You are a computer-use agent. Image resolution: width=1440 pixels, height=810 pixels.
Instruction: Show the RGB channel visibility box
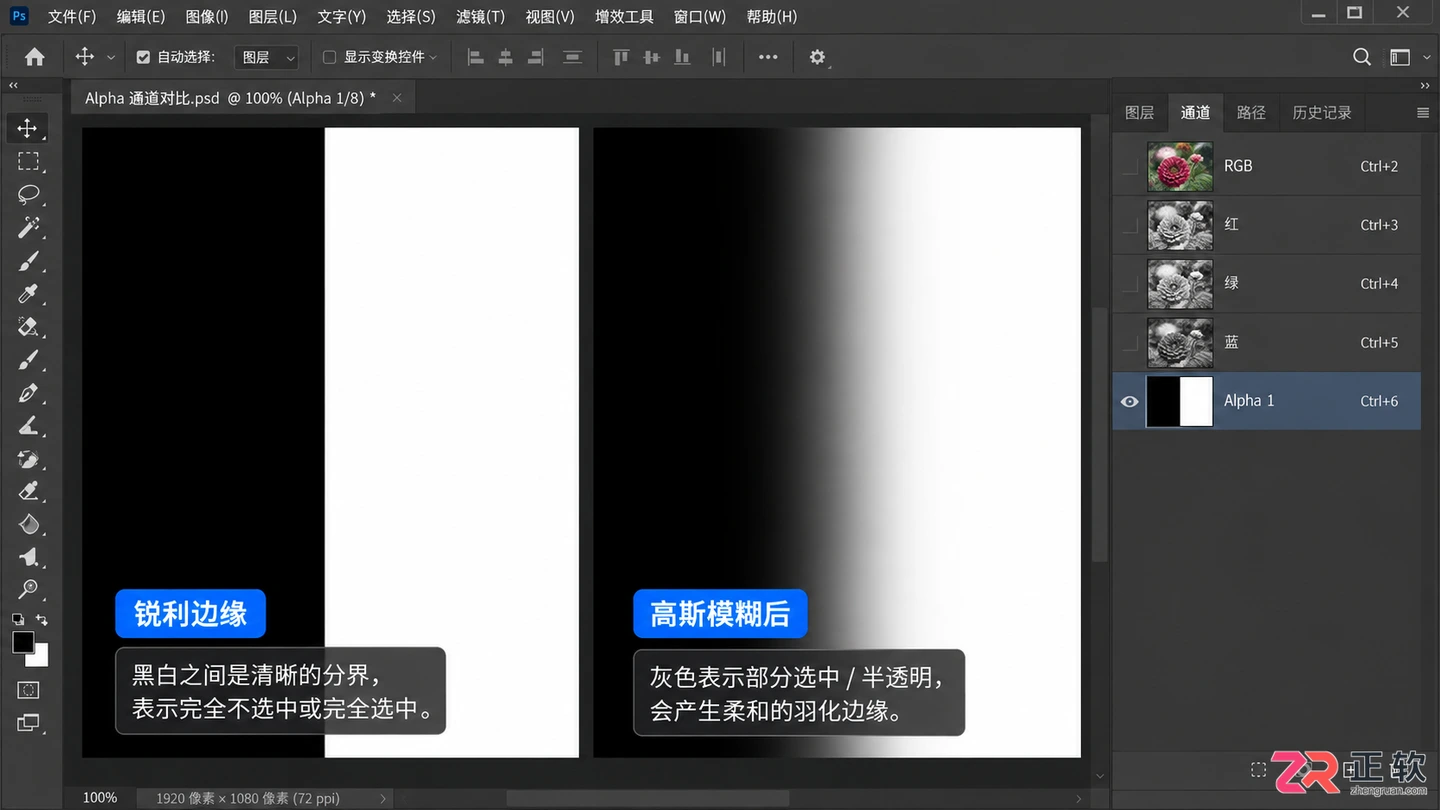[1130, 167]
